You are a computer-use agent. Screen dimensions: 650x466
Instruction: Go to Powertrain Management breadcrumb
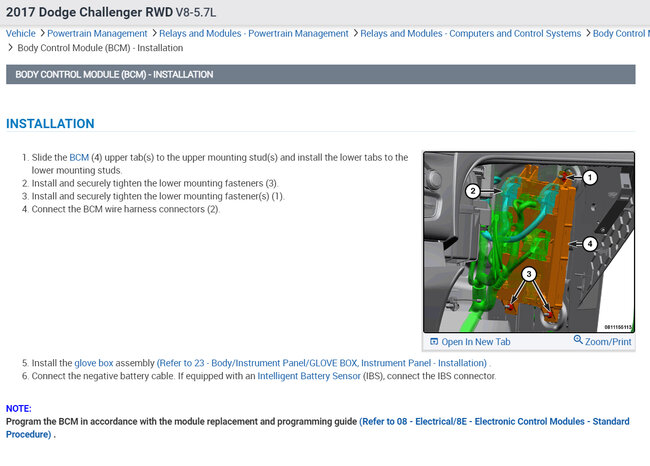click(97, 34)
